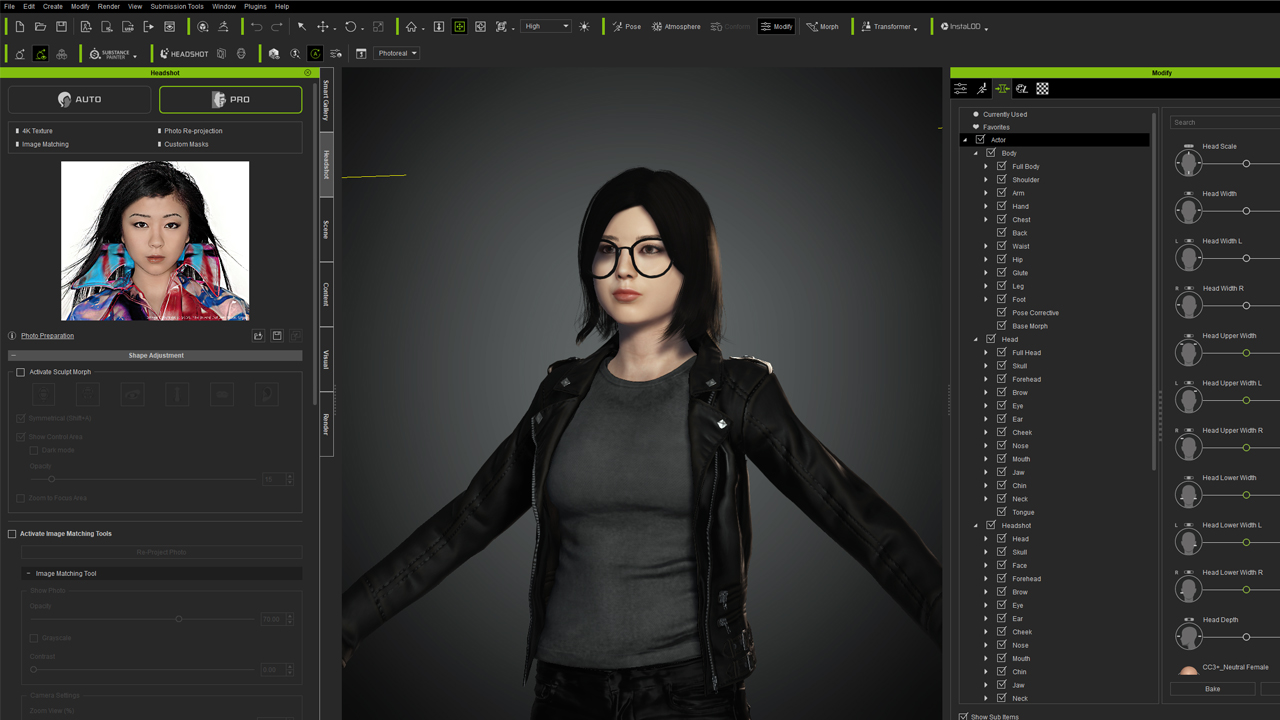Open the Photo Preparation link
1280x720 pixels.
click(x=48, y=336)
